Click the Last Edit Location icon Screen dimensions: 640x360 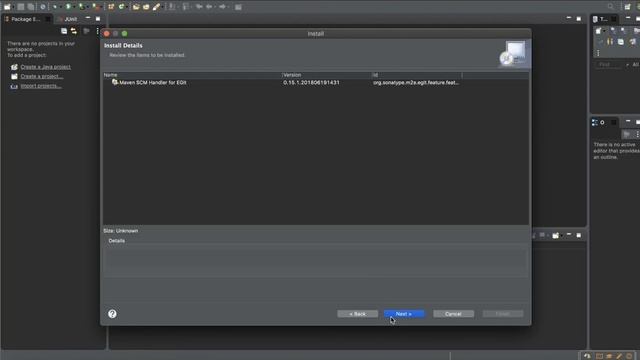click(199, 7)
